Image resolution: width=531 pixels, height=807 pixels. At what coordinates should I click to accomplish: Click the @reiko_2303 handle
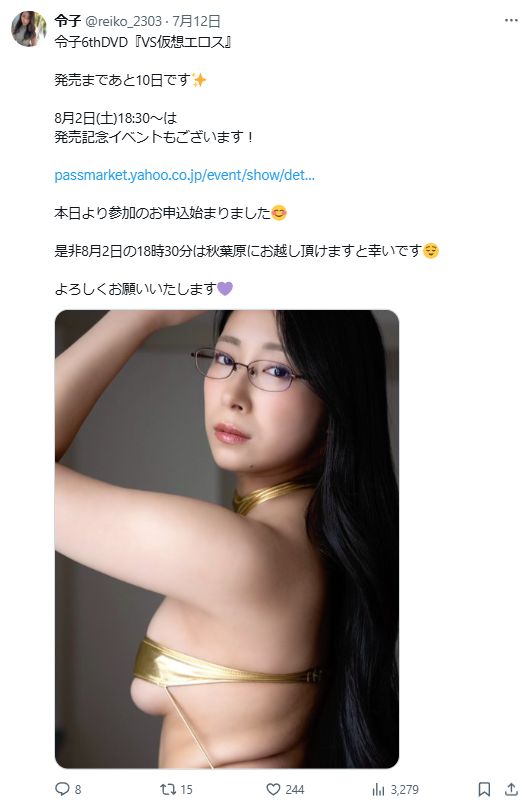click(122, 21)
